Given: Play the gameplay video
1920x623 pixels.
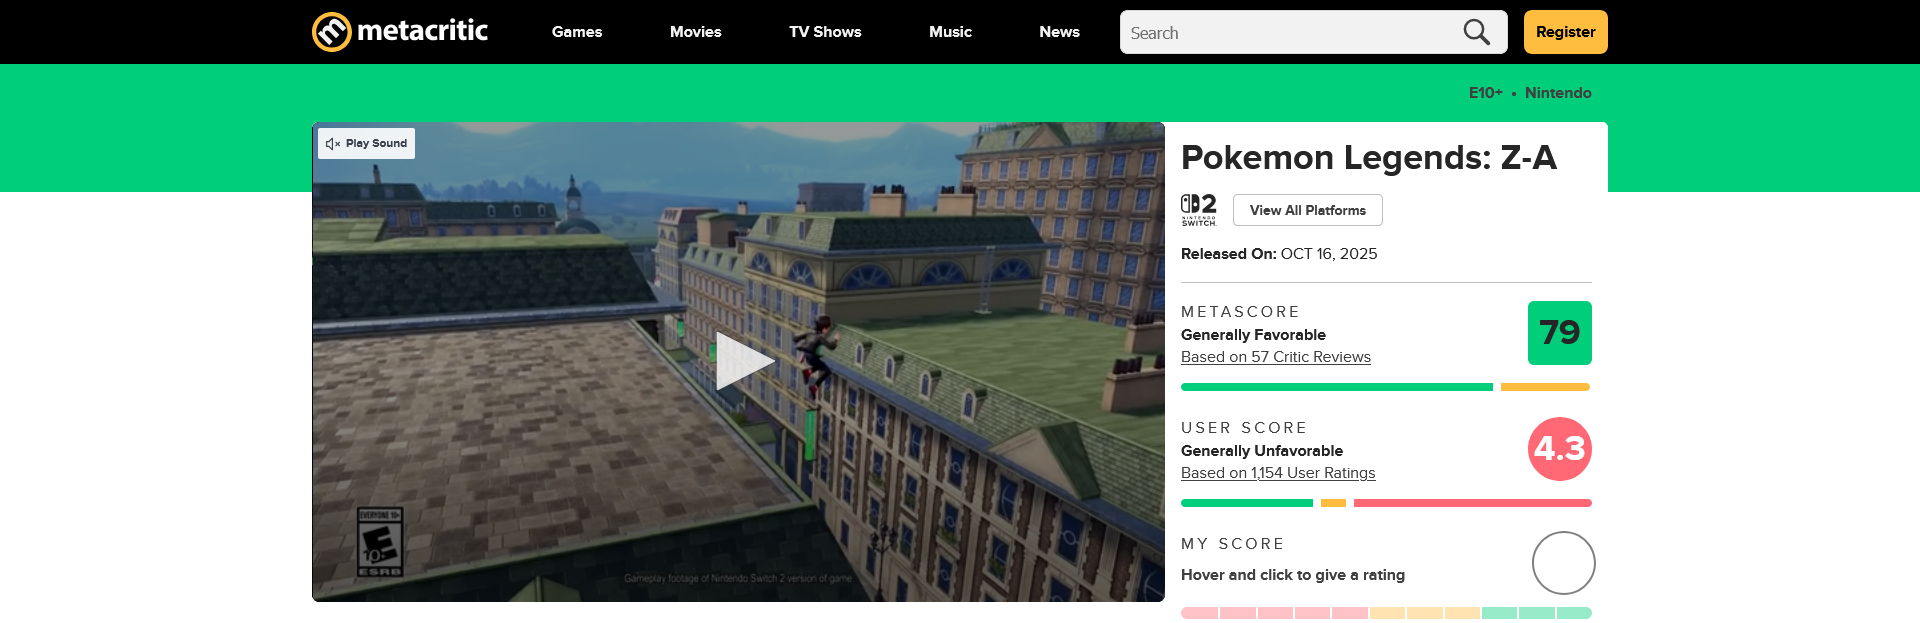Looking at the screenshot, I should tap(743, 361).
